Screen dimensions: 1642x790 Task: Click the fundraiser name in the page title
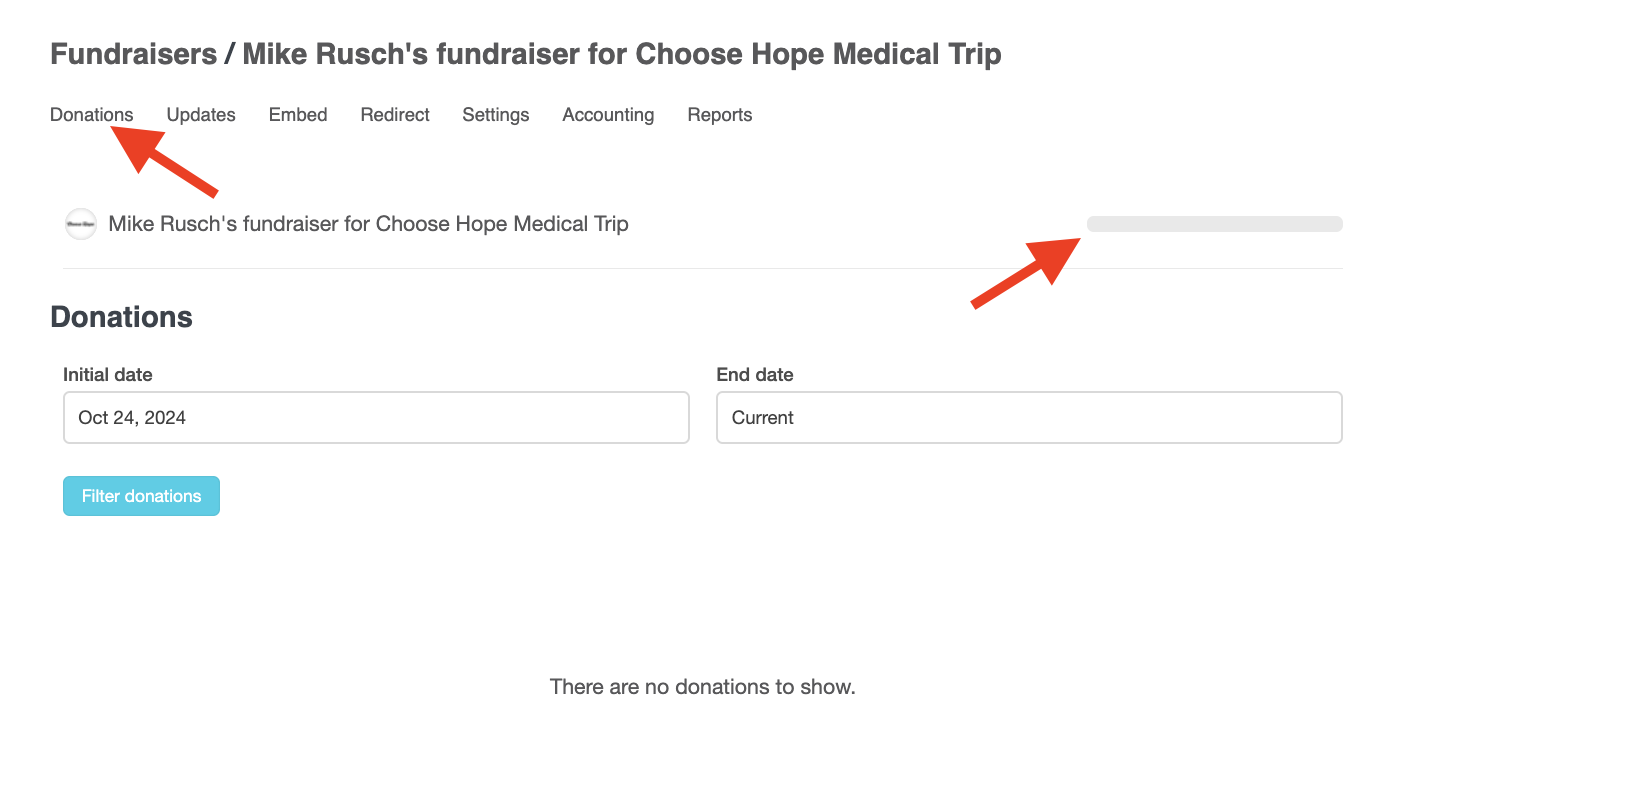[622, 54]
